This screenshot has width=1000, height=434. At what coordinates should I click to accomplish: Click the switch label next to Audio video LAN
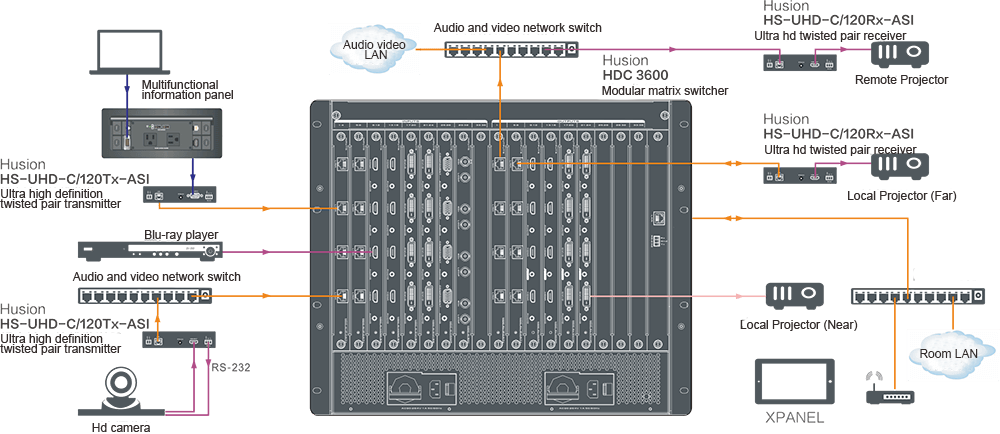tap(518, 28)
